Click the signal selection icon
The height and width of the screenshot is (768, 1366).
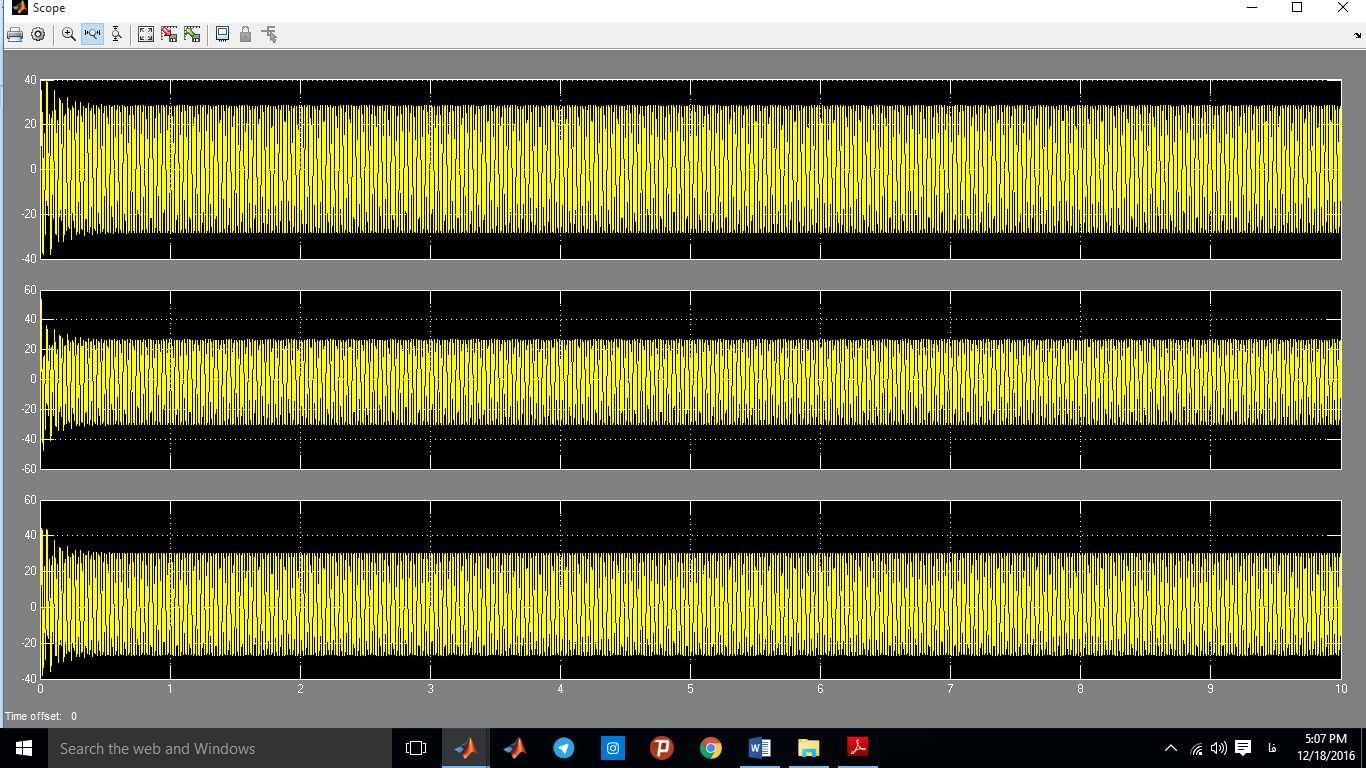click(269, 34)
